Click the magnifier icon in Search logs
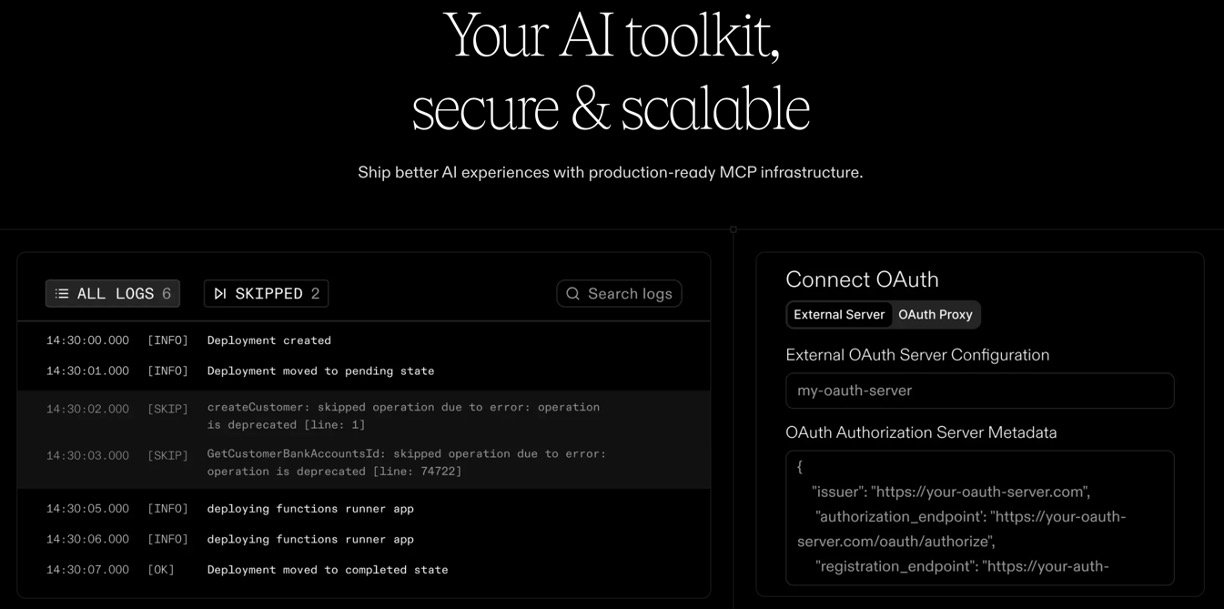Screen dimensions: 1224x610 point(573,294)
